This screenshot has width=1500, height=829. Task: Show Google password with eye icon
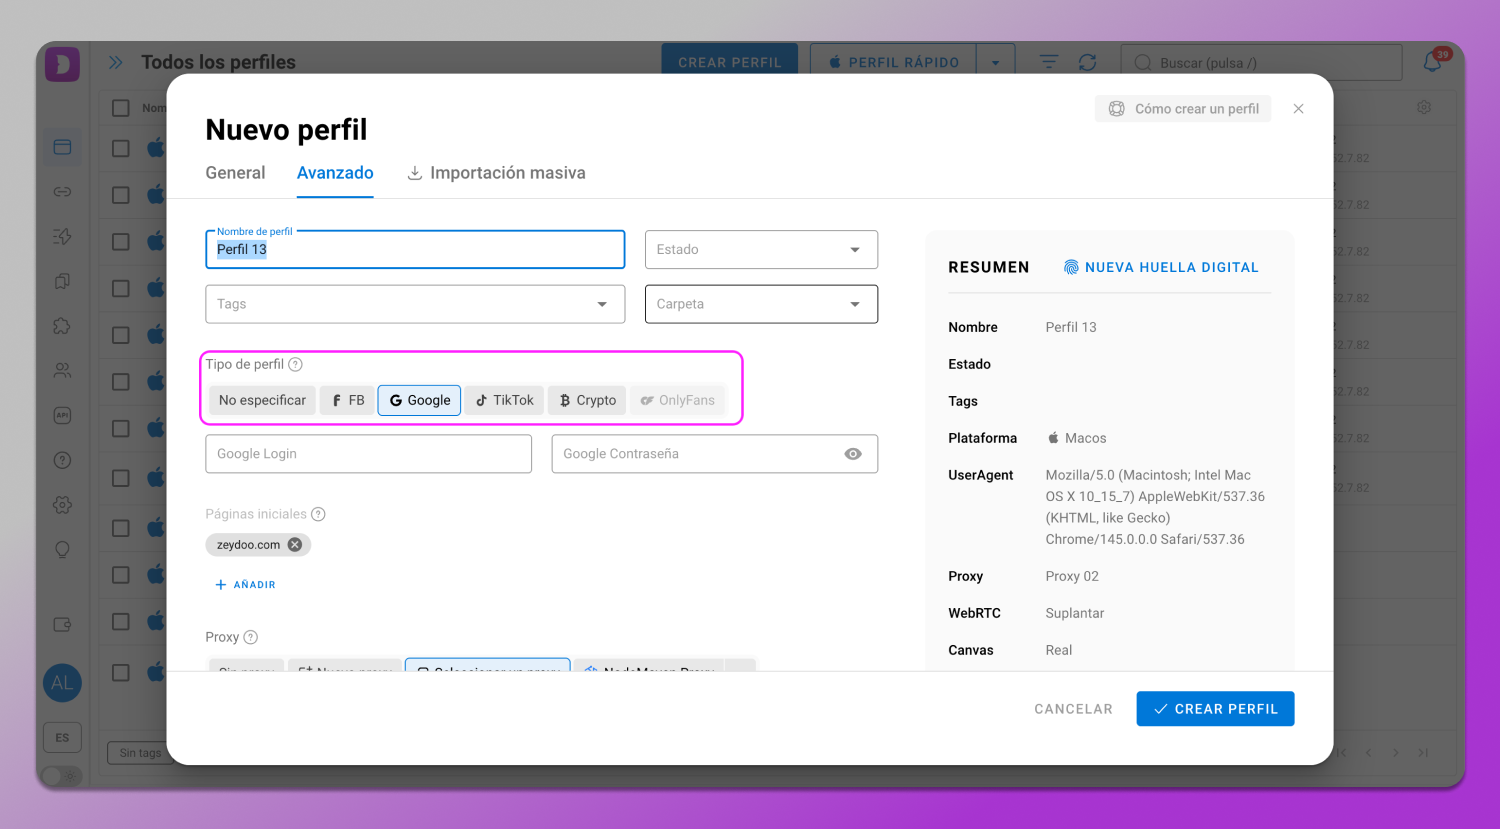(853, 454)
